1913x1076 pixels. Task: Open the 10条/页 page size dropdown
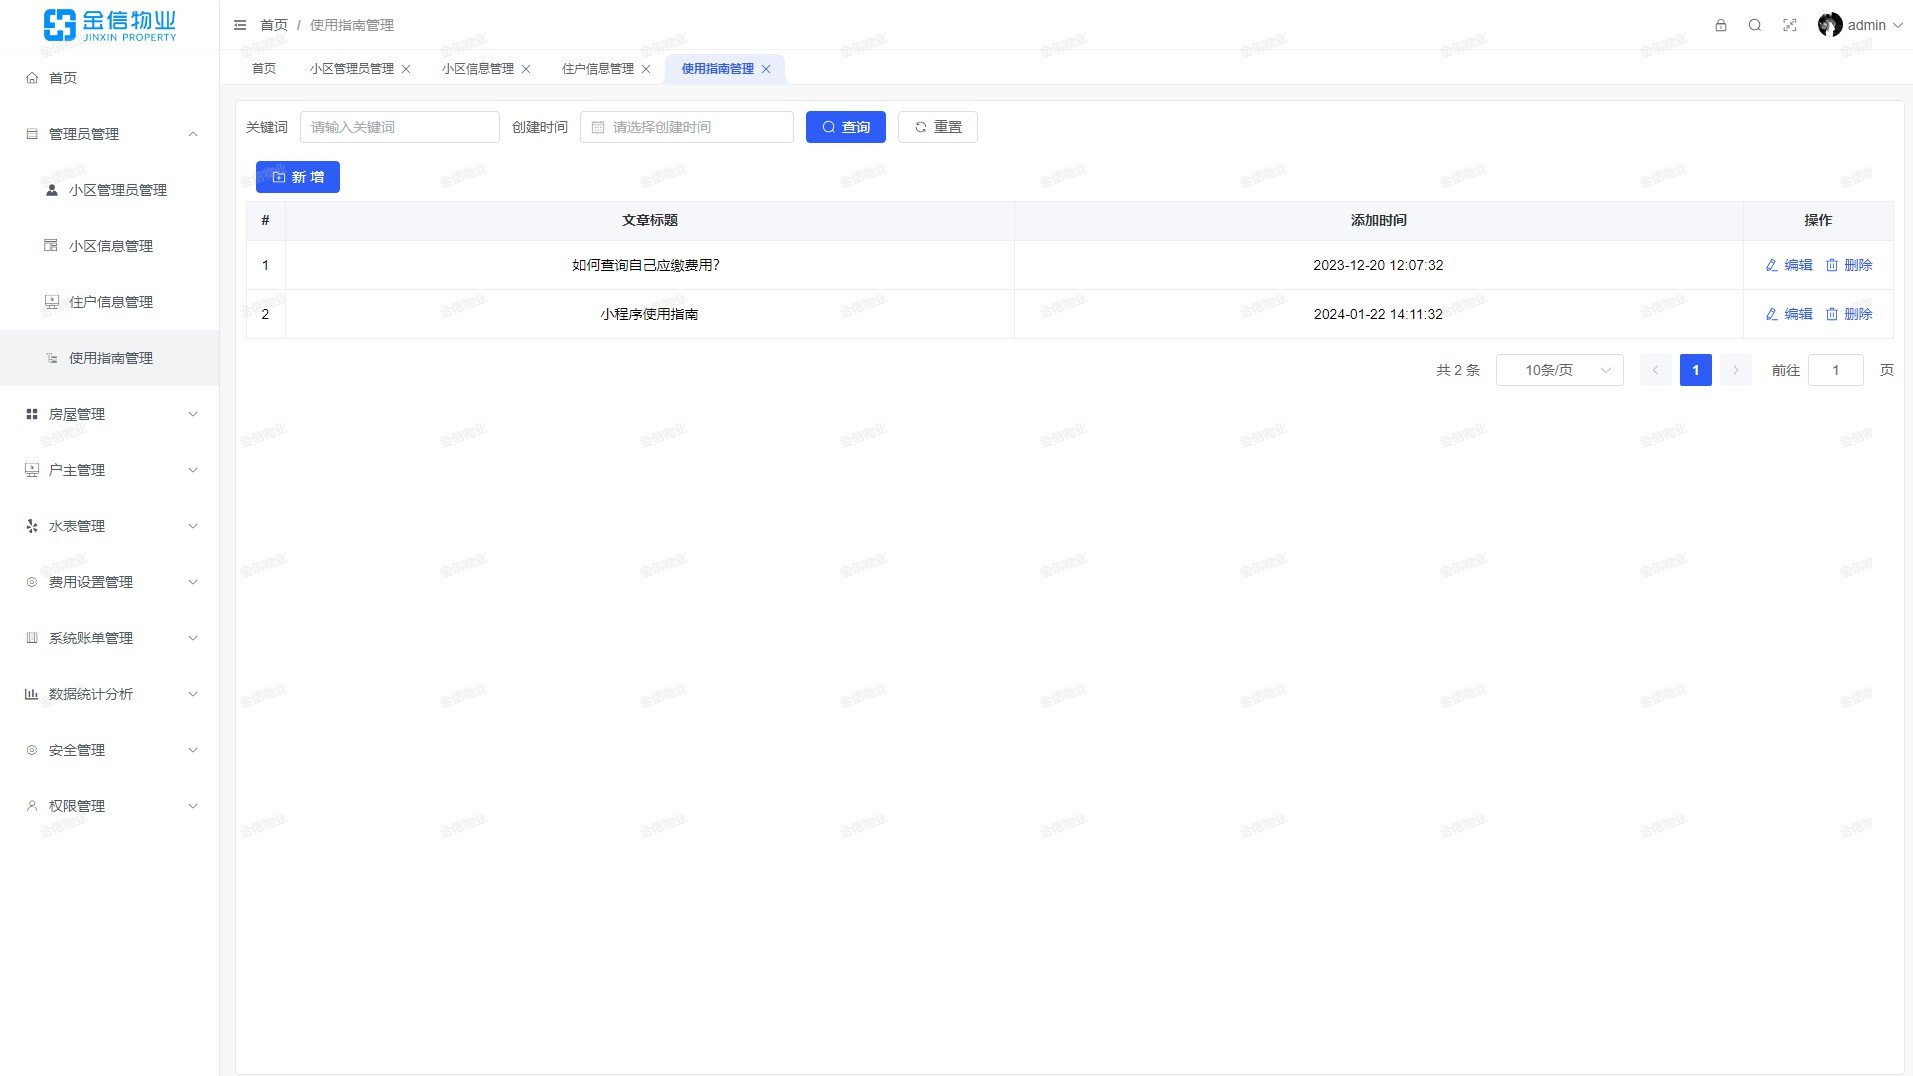(1559, 370)
